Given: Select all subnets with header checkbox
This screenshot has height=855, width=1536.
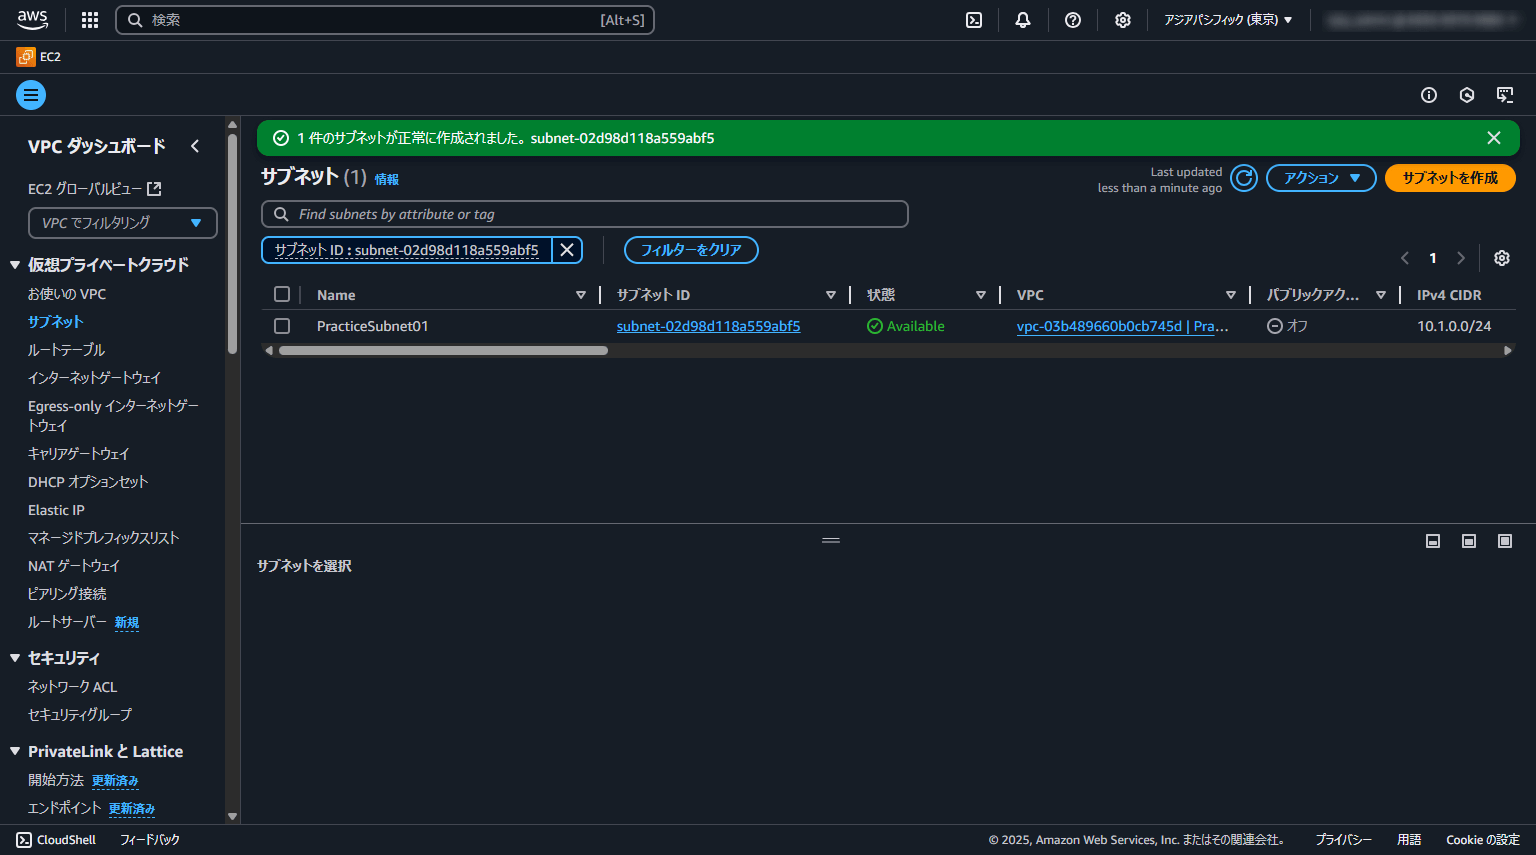Looking at the screenshot, I should click(282, 294).
